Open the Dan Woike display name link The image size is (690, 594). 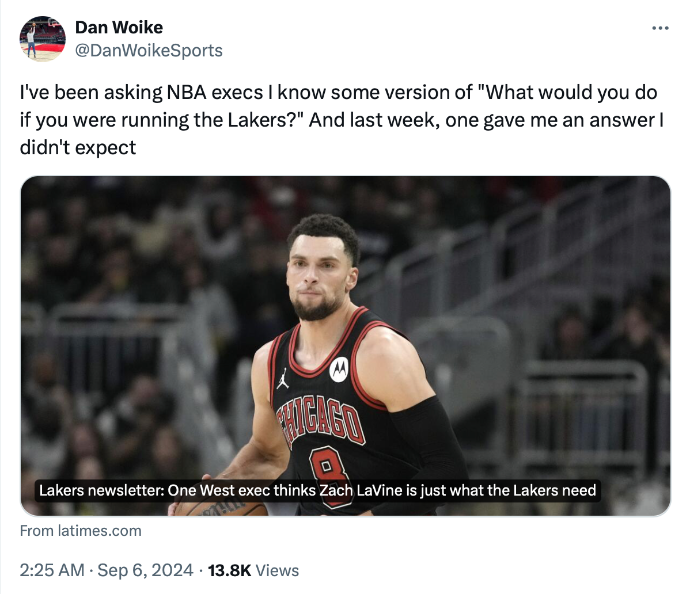[119, 27]
